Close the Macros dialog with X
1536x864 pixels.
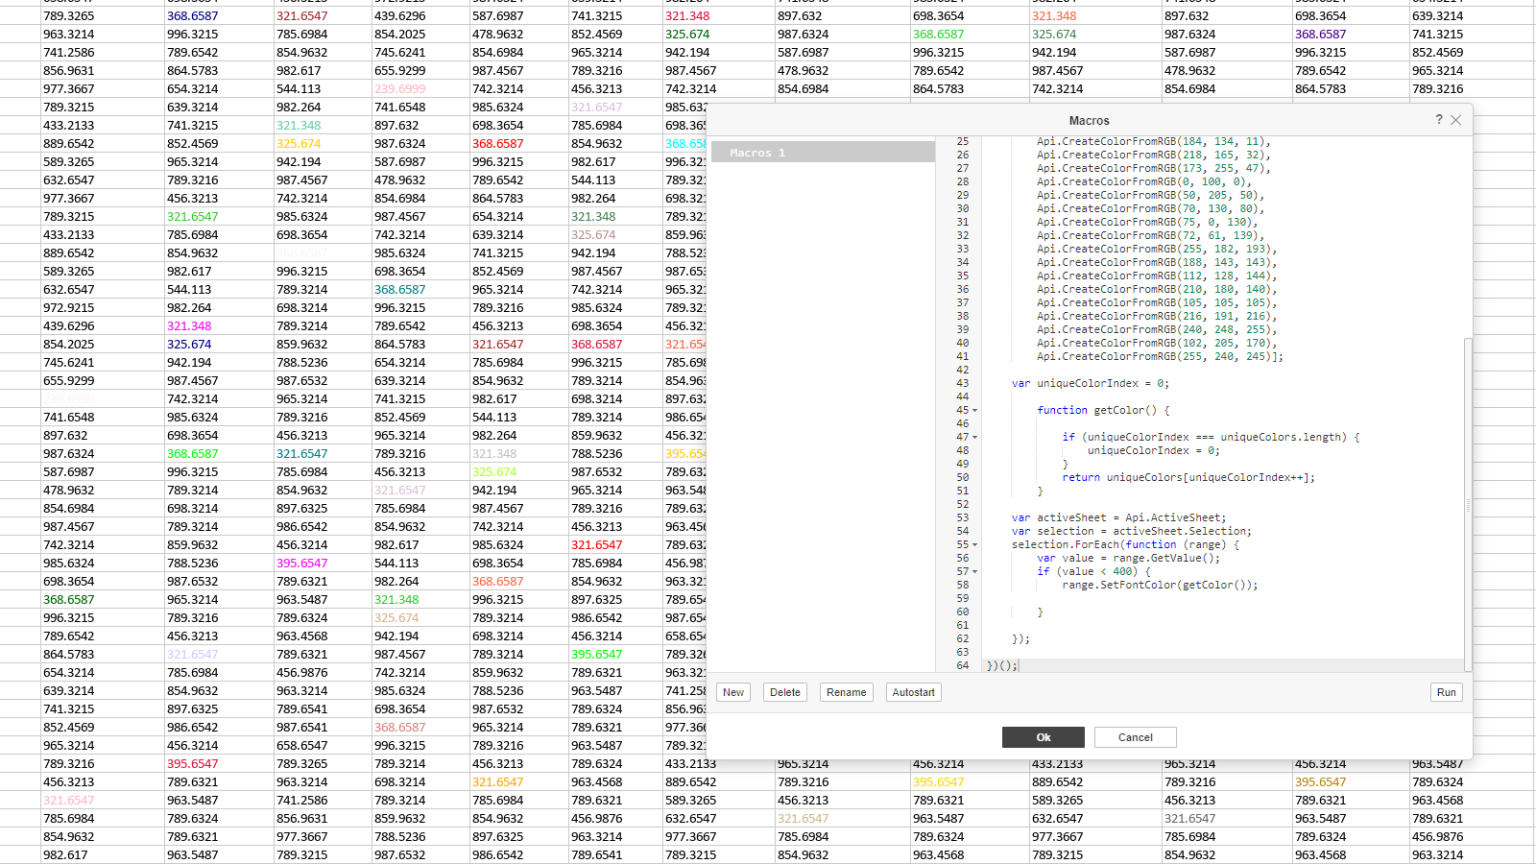(x=1456, y=120)
